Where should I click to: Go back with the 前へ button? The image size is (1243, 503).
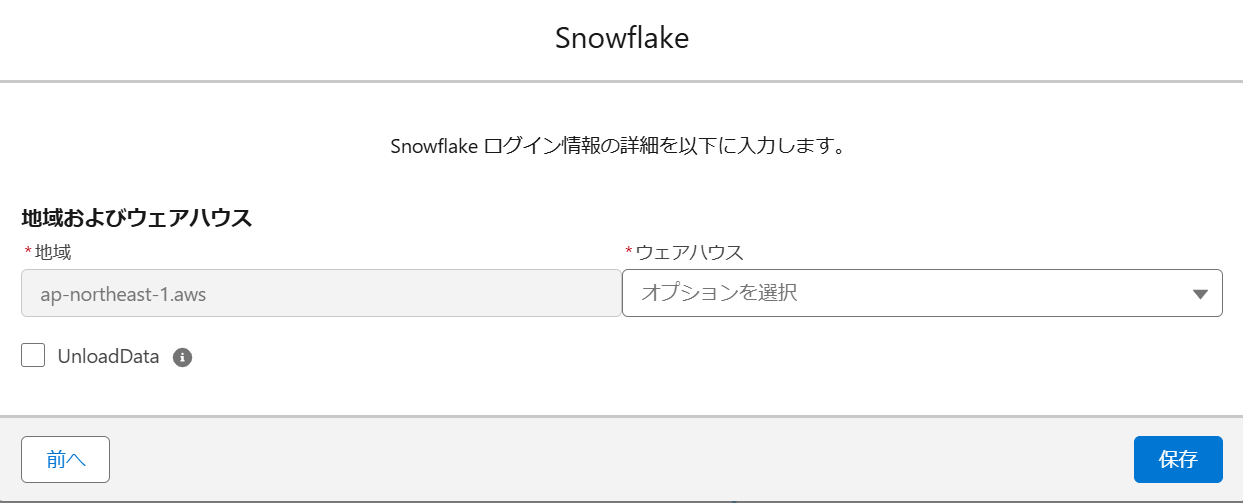coord(65,459)
